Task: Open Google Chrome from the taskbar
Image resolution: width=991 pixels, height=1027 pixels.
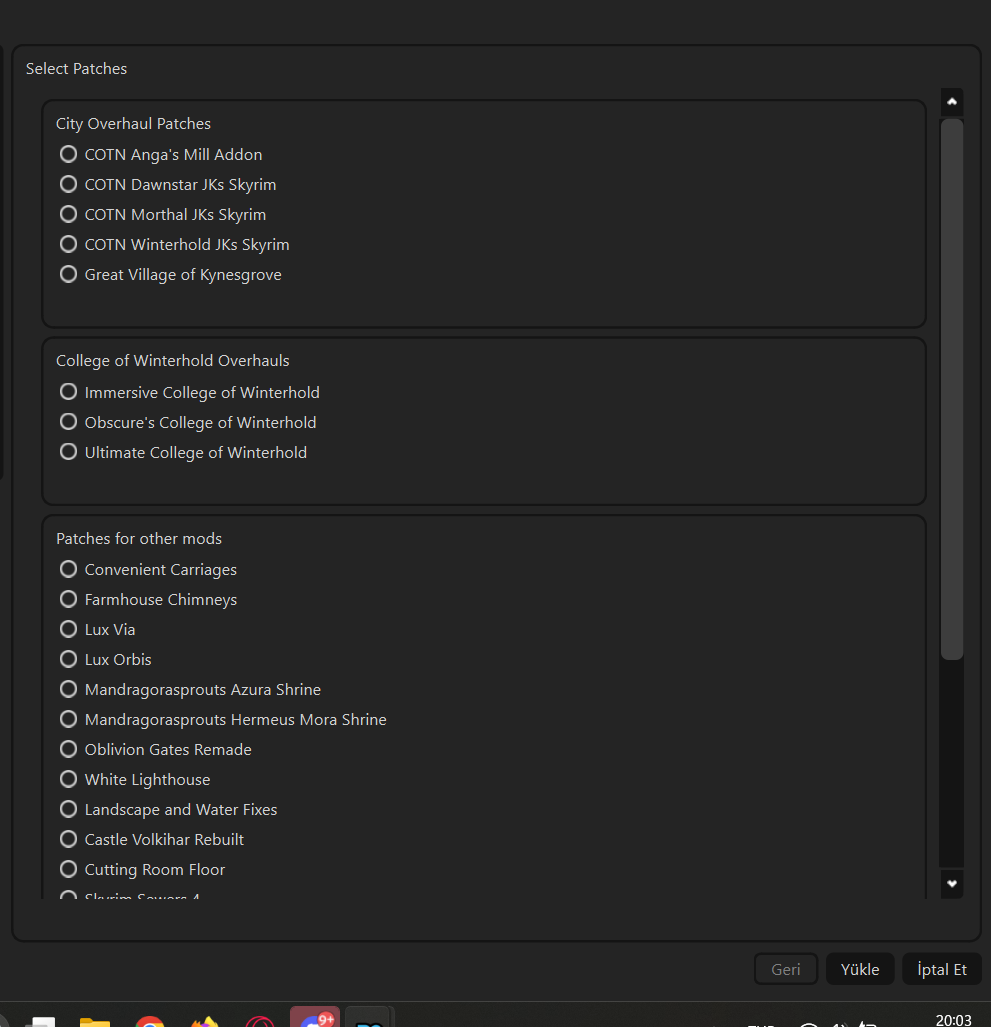Action: [150, 1020]
